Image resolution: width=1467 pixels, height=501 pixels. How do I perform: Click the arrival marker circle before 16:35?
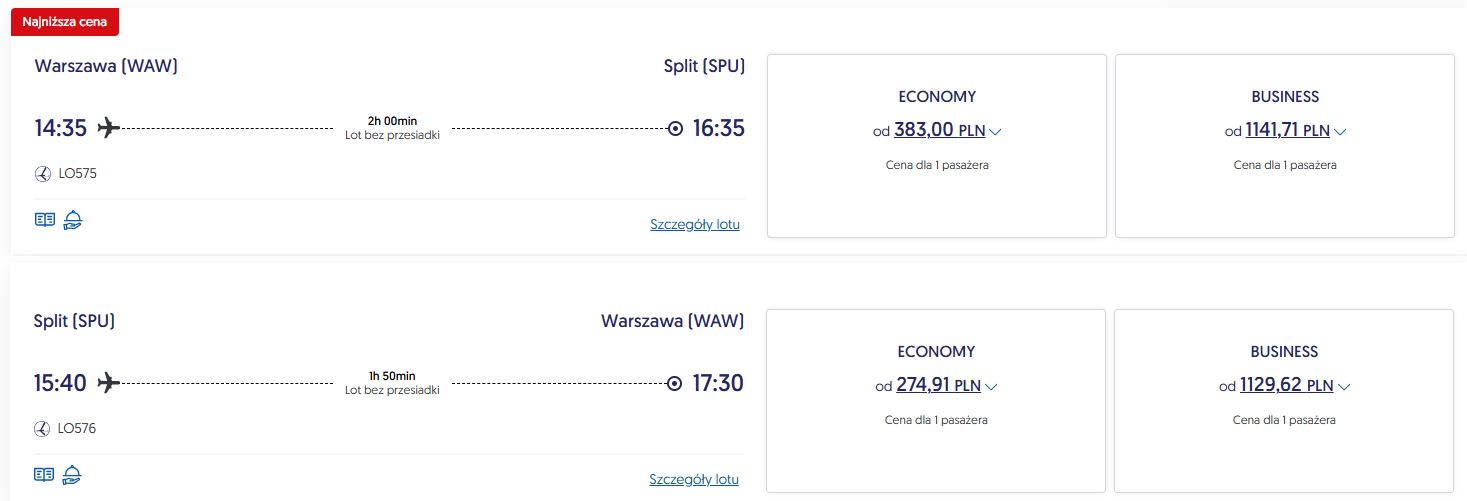(x=675, y=128)
